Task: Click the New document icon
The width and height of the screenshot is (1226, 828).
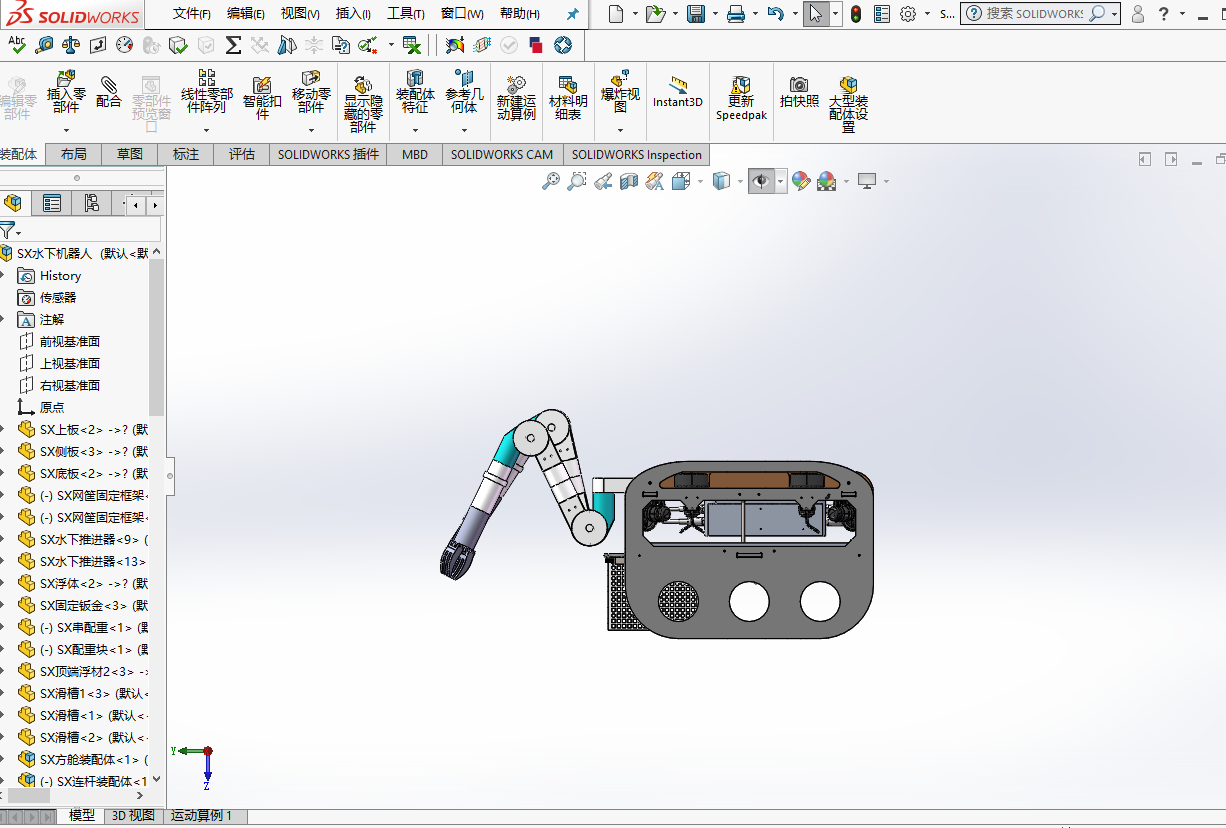Action: click(x=616, y=14)
